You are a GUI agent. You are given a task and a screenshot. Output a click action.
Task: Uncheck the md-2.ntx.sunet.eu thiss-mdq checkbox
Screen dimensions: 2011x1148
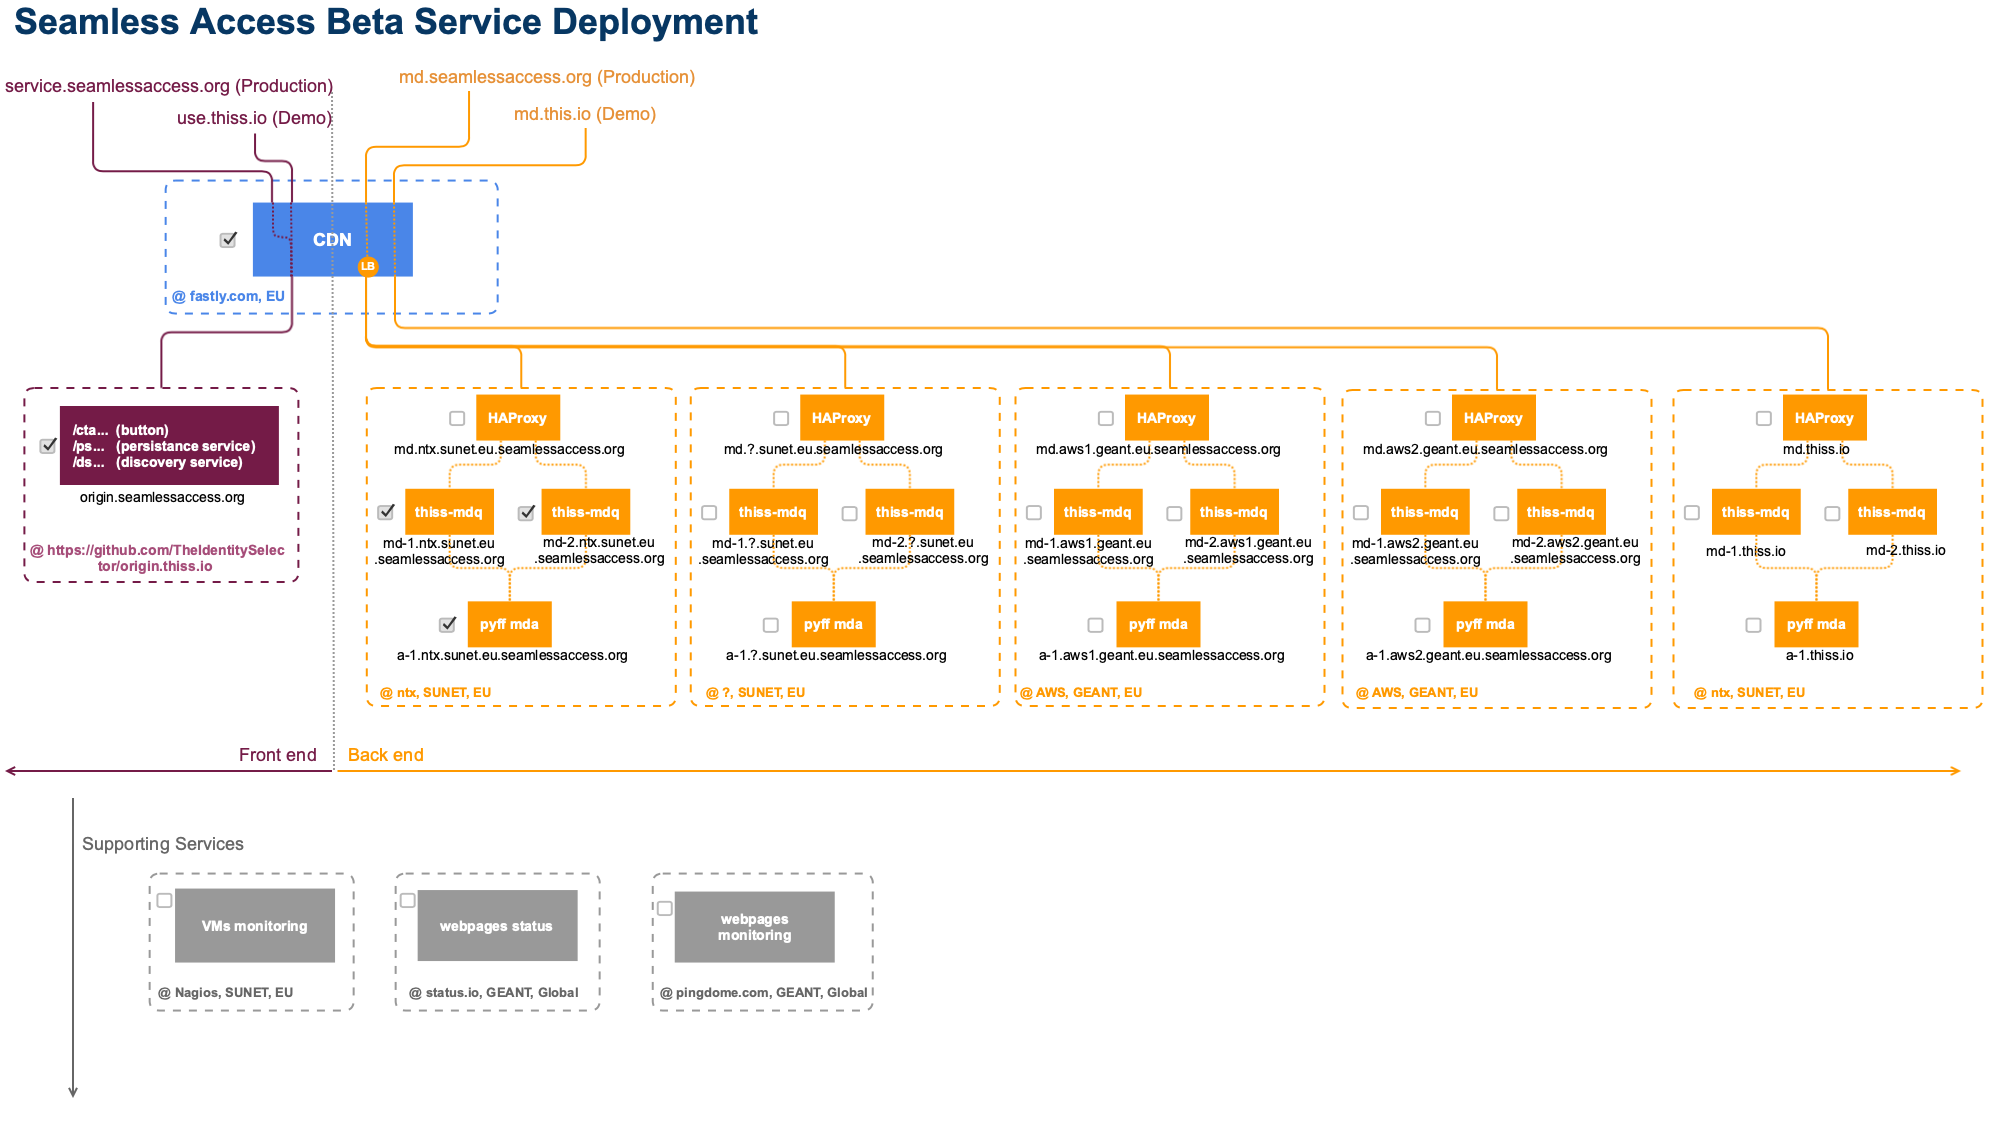tap(526, 513)
